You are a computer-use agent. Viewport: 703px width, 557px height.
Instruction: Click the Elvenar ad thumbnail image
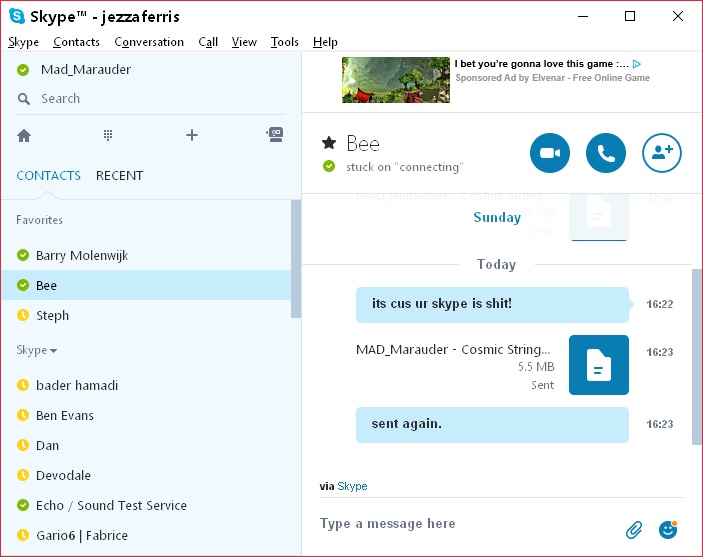tap(395, 80)
